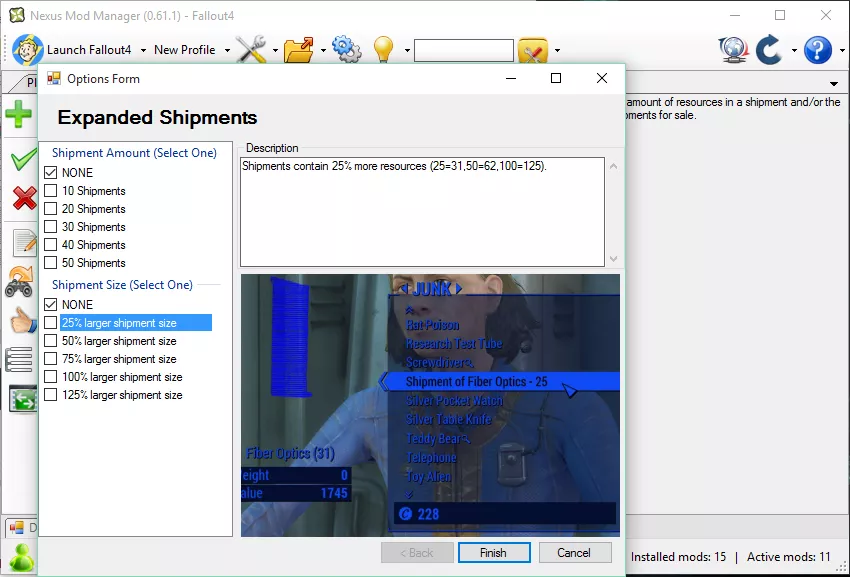
Task: Click the Launch Fallout4 Vault Boy icon
Action: (28, 50)
